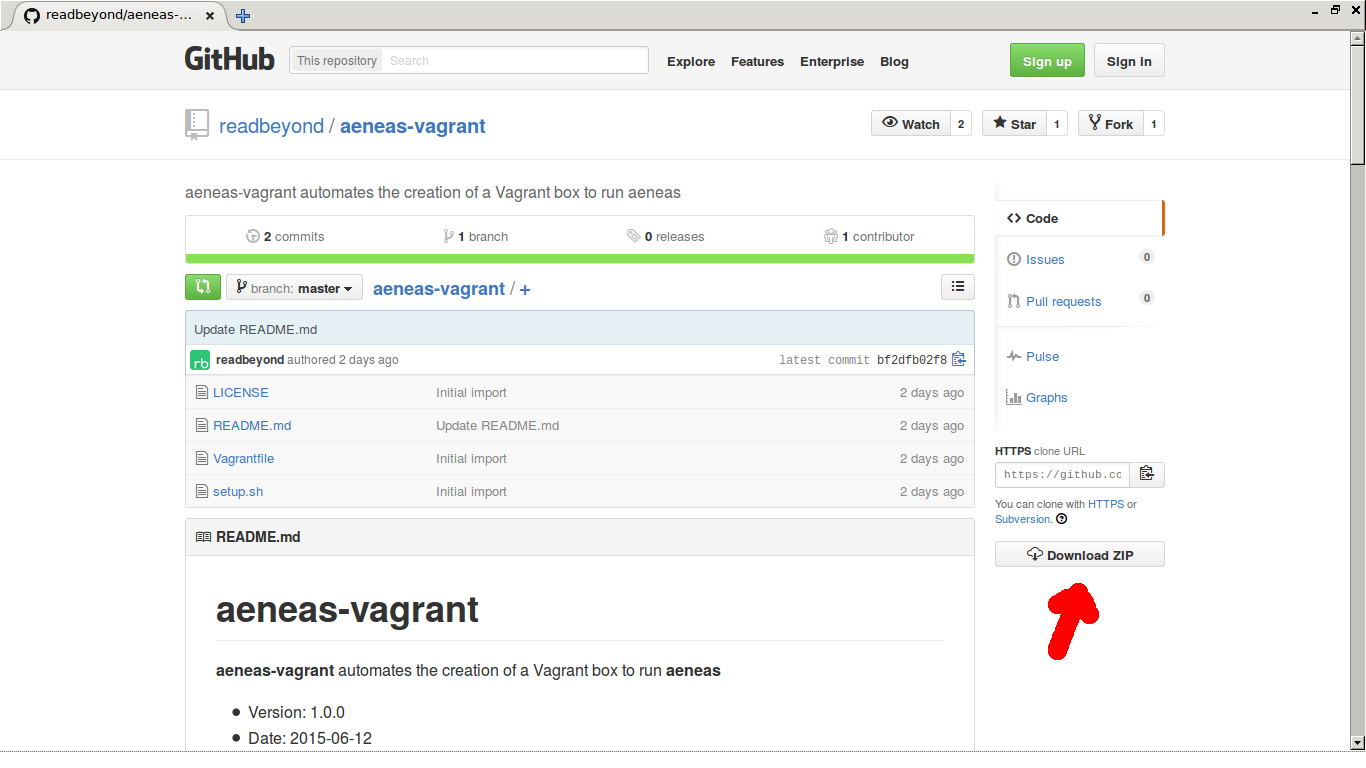View the 2 commits link
Screen dimensions: 1366x768
[285, 236]
